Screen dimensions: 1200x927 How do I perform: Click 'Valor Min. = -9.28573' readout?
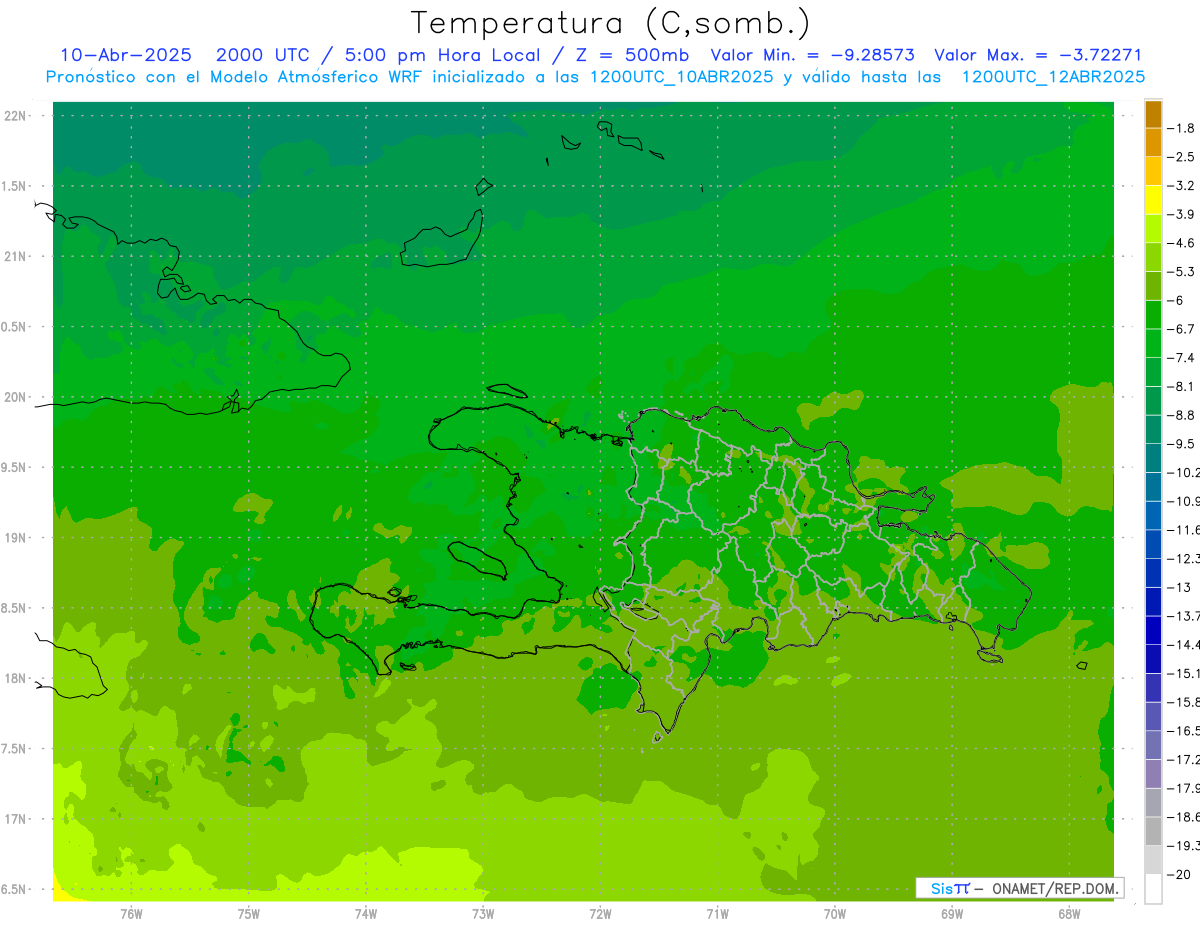pos(812,55)
